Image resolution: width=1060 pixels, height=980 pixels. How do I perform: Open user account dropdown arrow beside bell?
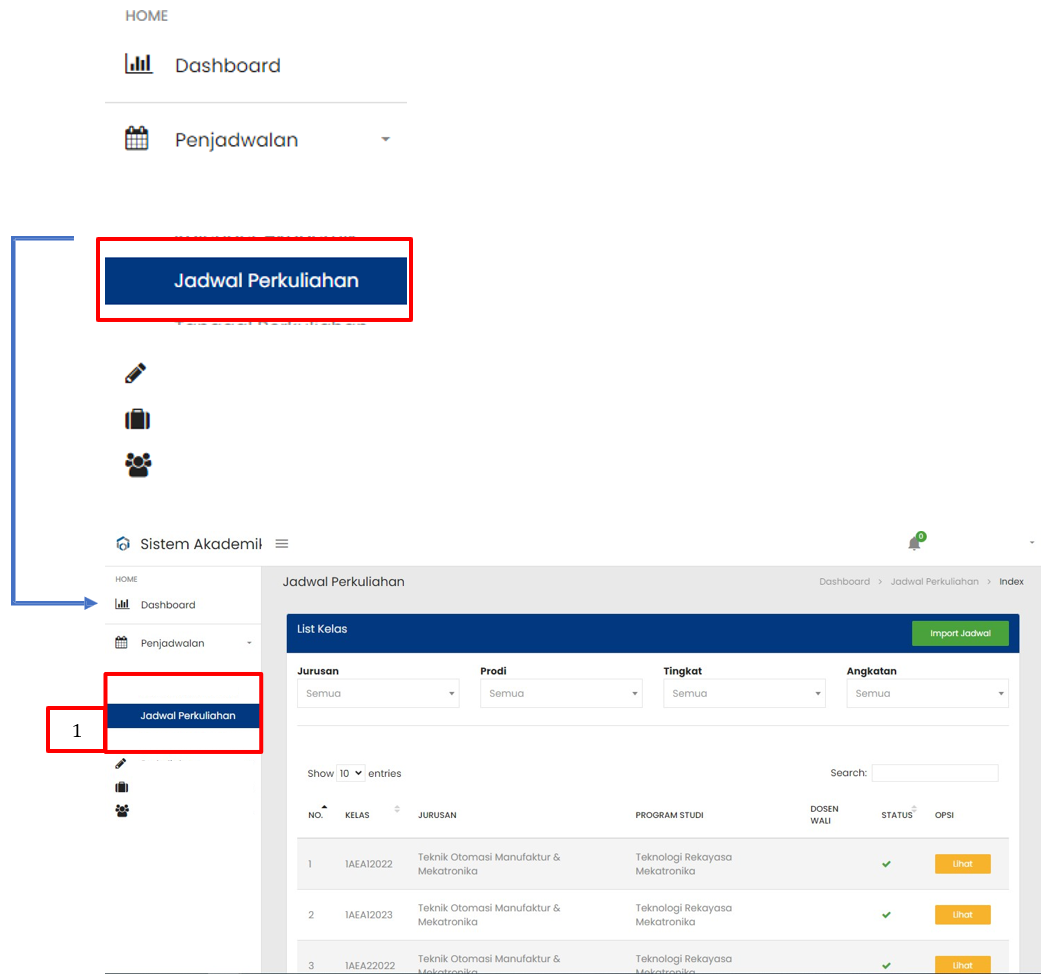[1032, 543]
